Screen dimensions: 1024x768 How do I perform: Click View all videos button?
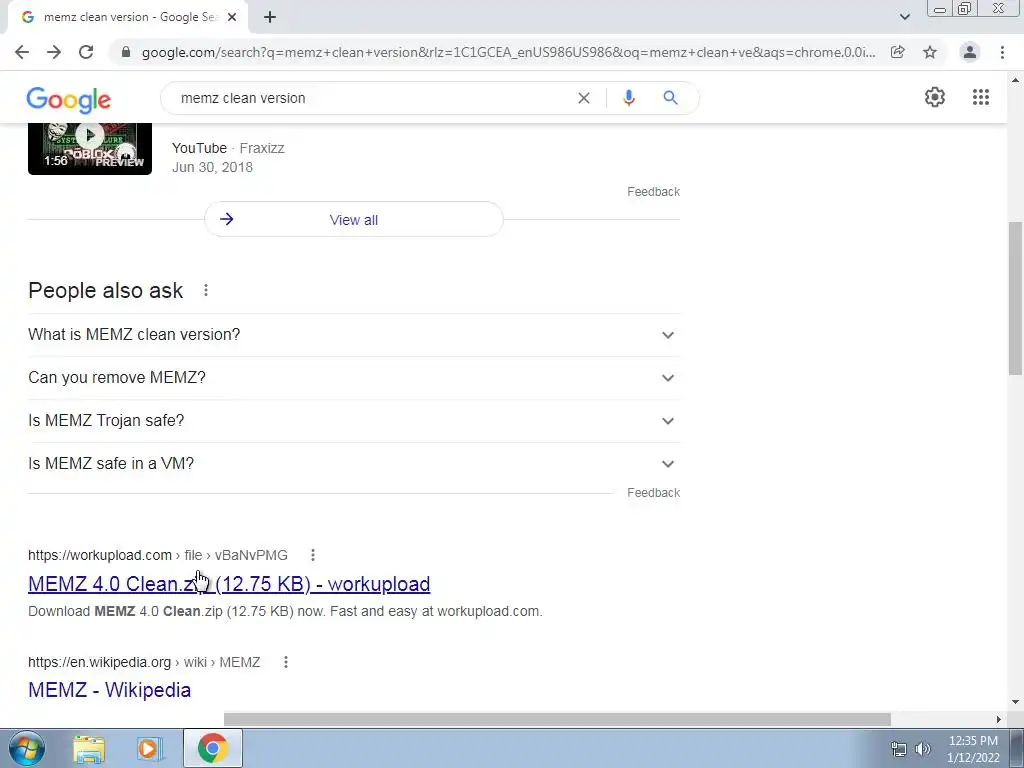click(354, 219)
